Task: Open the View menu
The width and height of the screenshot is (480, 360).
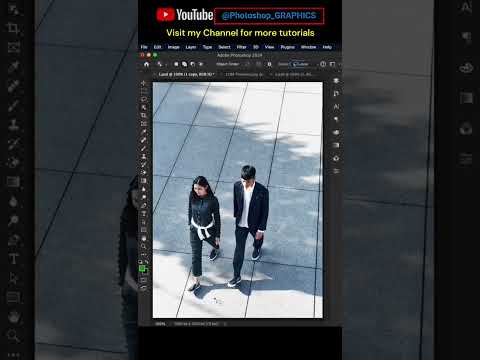Action: tap(269, 47)
